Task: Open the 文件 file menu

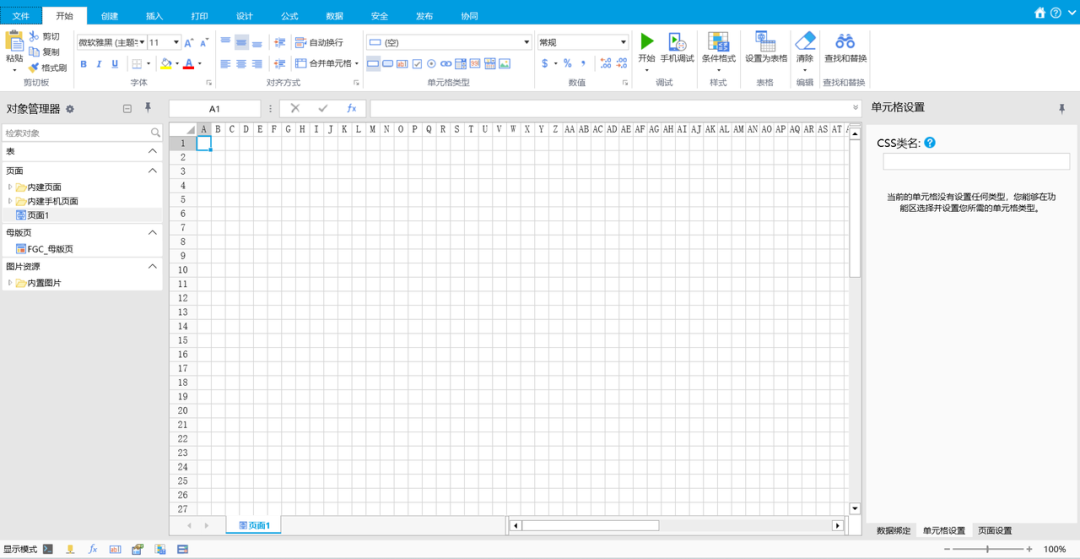Action: [x=21, y=16]
